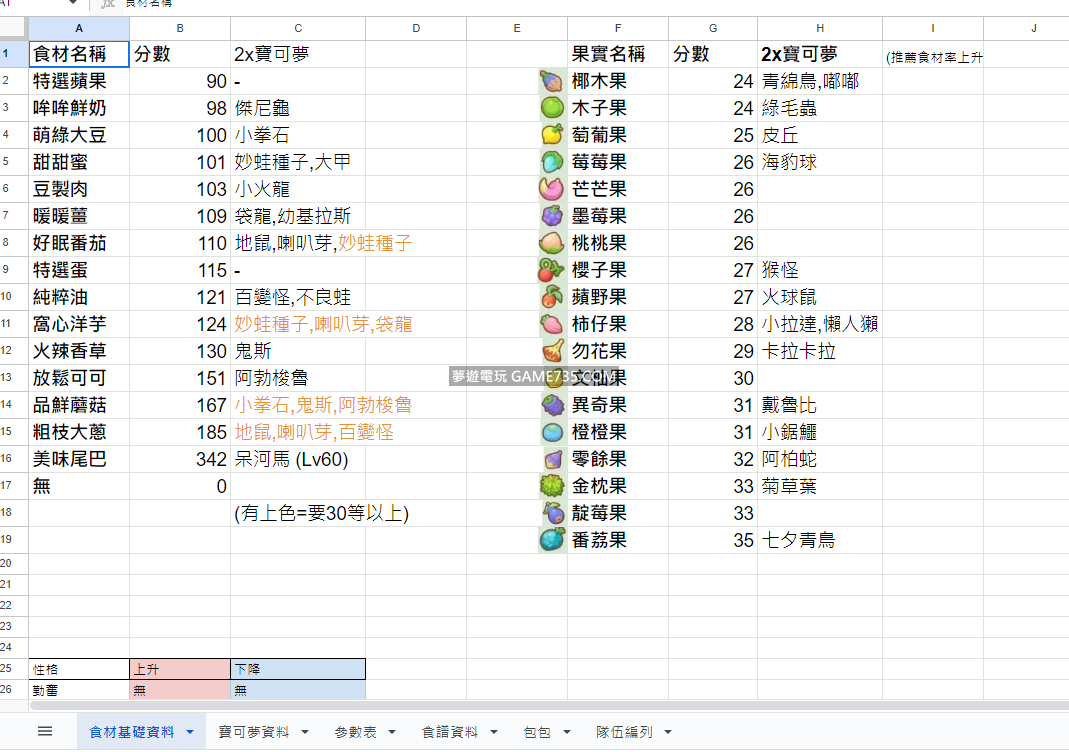Viewport: 1069px width, 752px height.
Task: Open the 食譜資料 tab dropdown arrow
Action: pos(493,732)
